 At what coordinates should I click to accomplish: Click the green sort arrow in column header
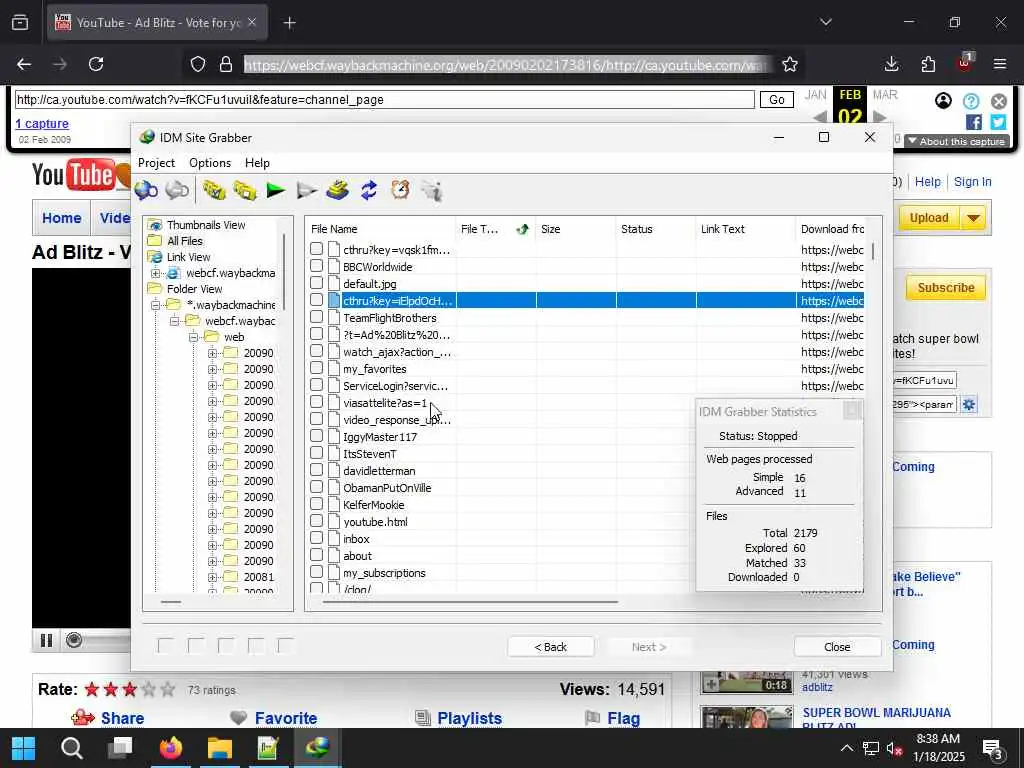pos(522,229)
